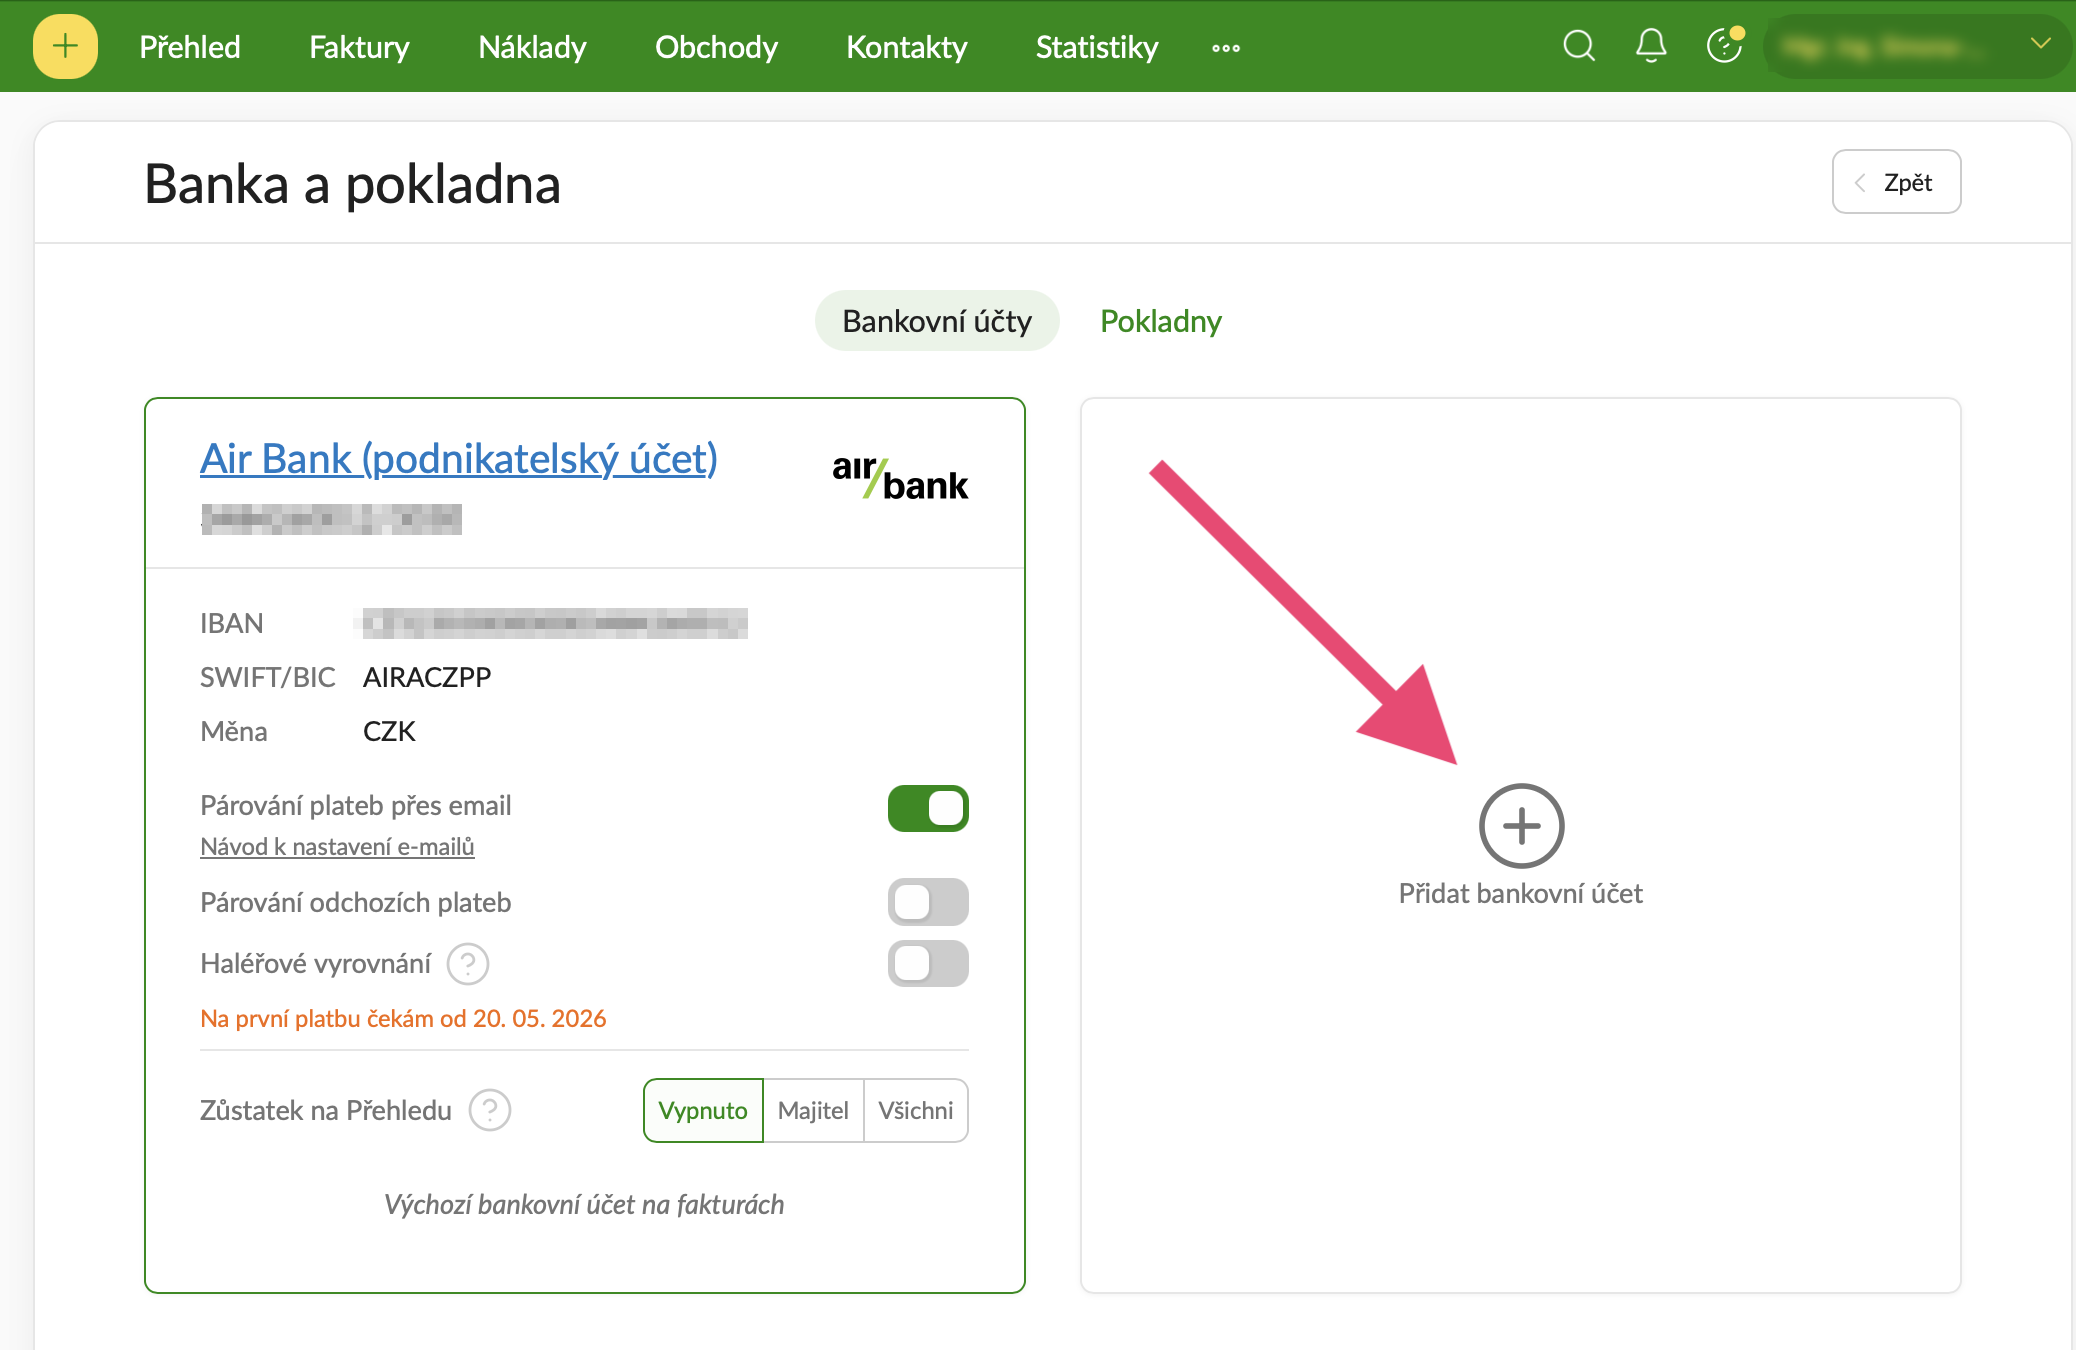Open the Faktury menu item
This screenshot has height=1350, width=2076.
359,47
